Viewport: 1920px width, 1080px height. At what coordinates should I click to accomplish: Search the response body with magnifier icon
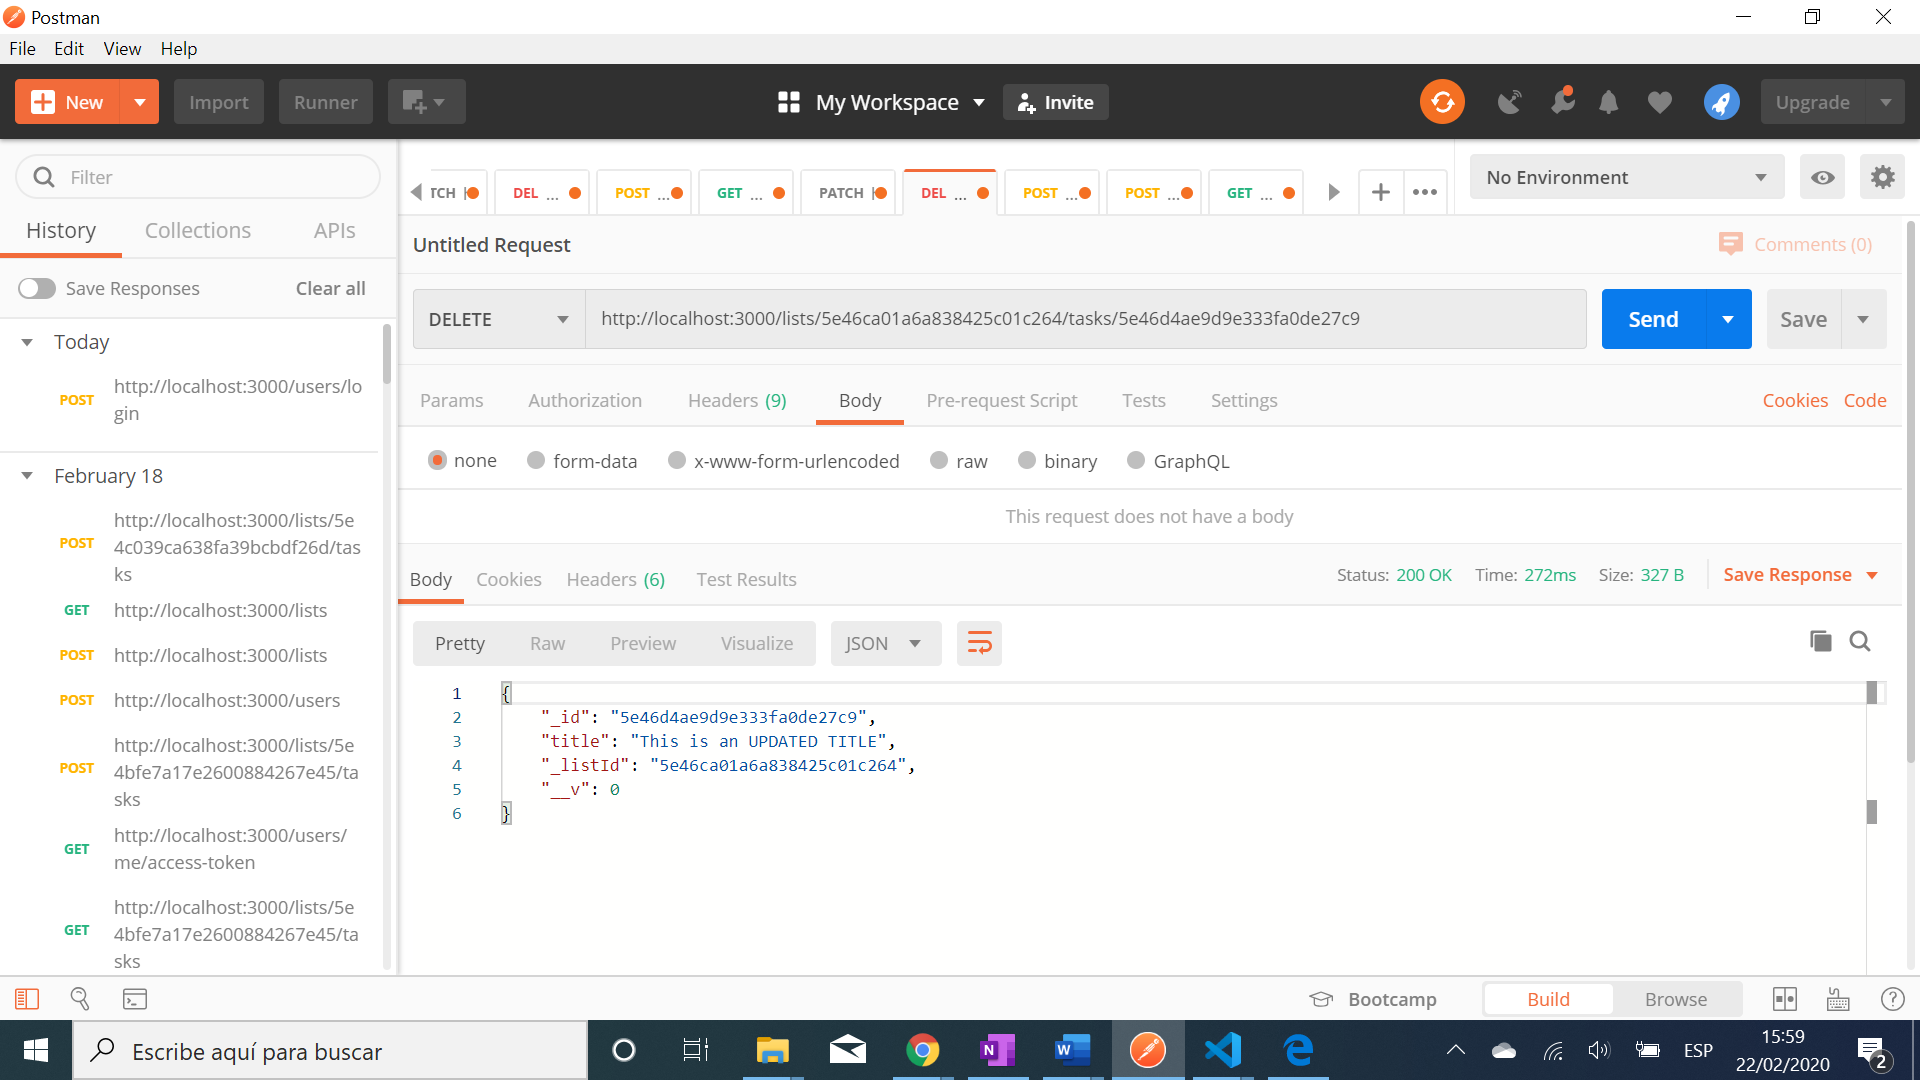1860,641
